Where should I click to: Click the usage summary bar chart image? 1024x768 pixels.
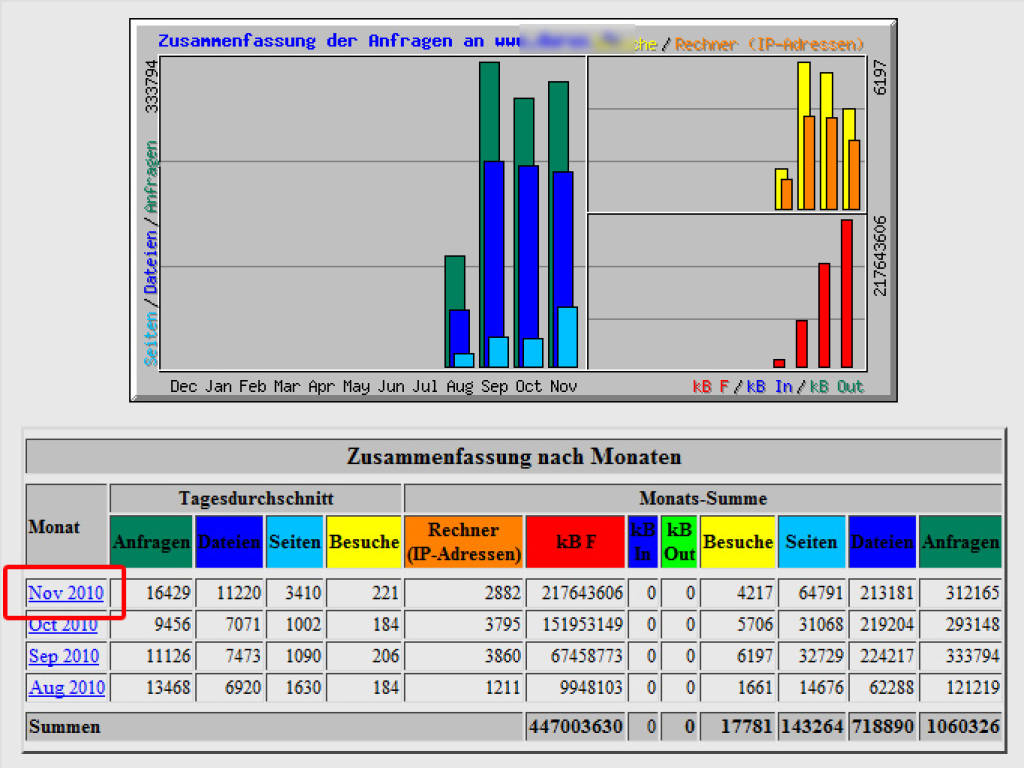pos(513,210)
